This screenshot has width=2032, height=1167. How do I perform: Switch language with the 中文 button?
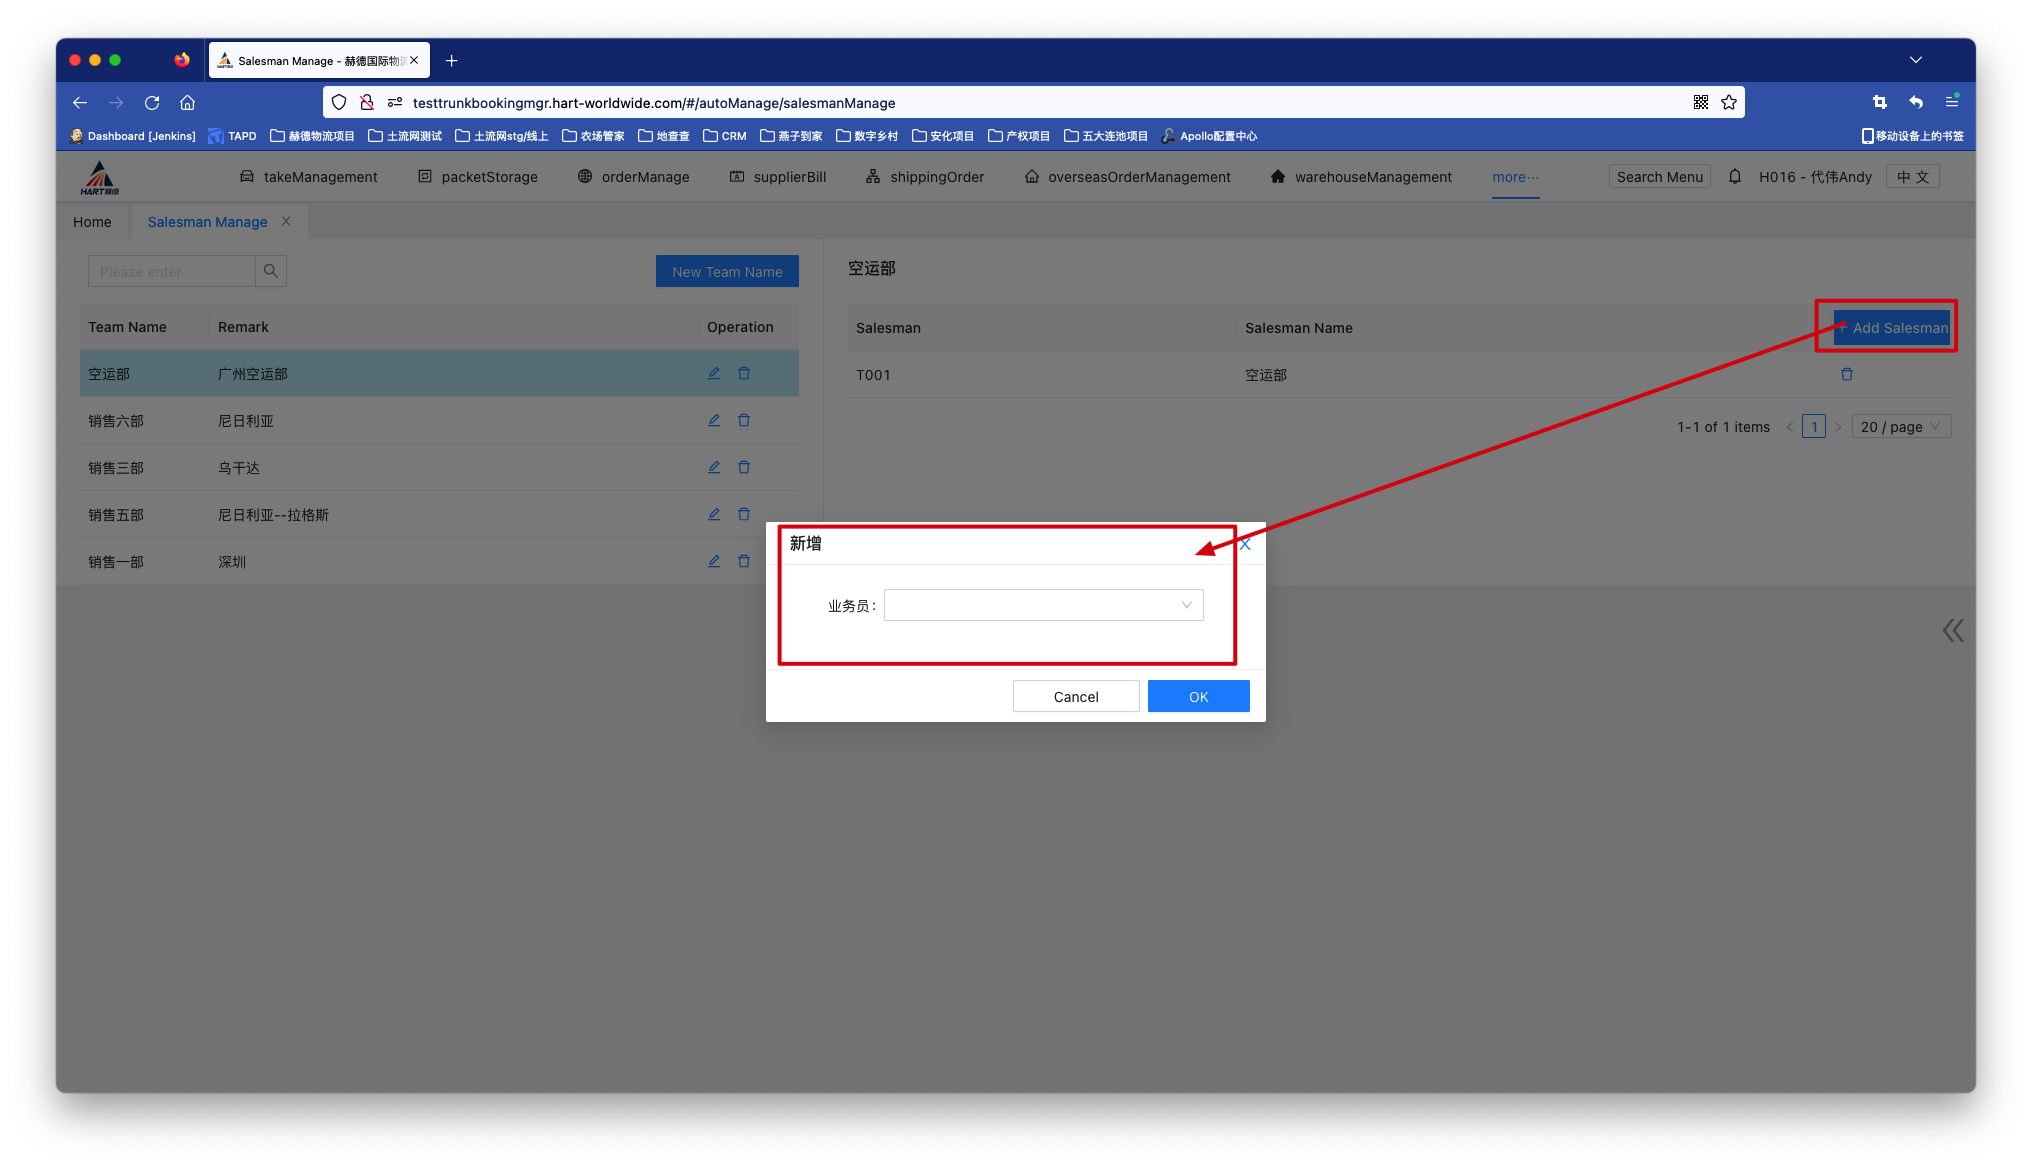click(x=1913, y=177)
